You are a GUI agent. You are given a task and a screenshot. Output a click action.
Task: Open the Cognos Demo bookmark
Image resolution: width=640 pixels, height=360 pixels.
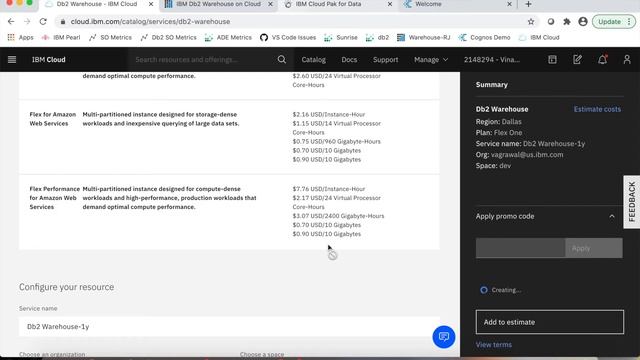[x=484, y=38]
